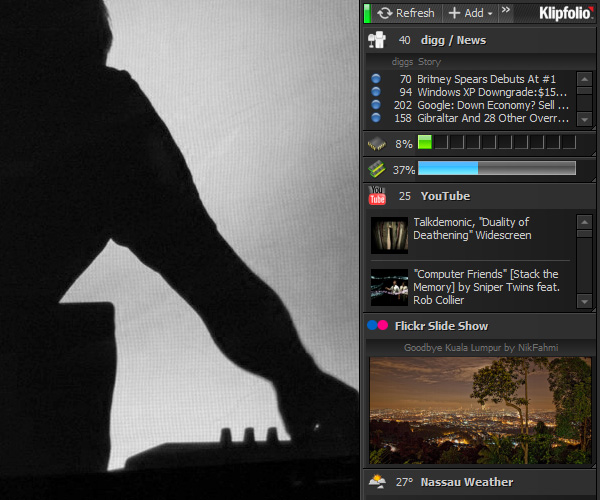600x500 pixels.
Task: Click the YouTube list scroll-up arrow
Action: (584, 222)
